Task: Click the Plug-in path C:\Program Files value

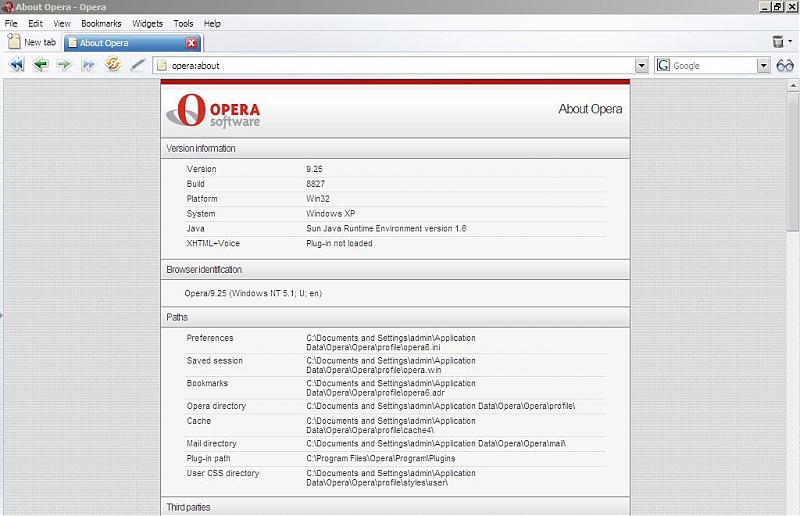Action: [381, 458]
